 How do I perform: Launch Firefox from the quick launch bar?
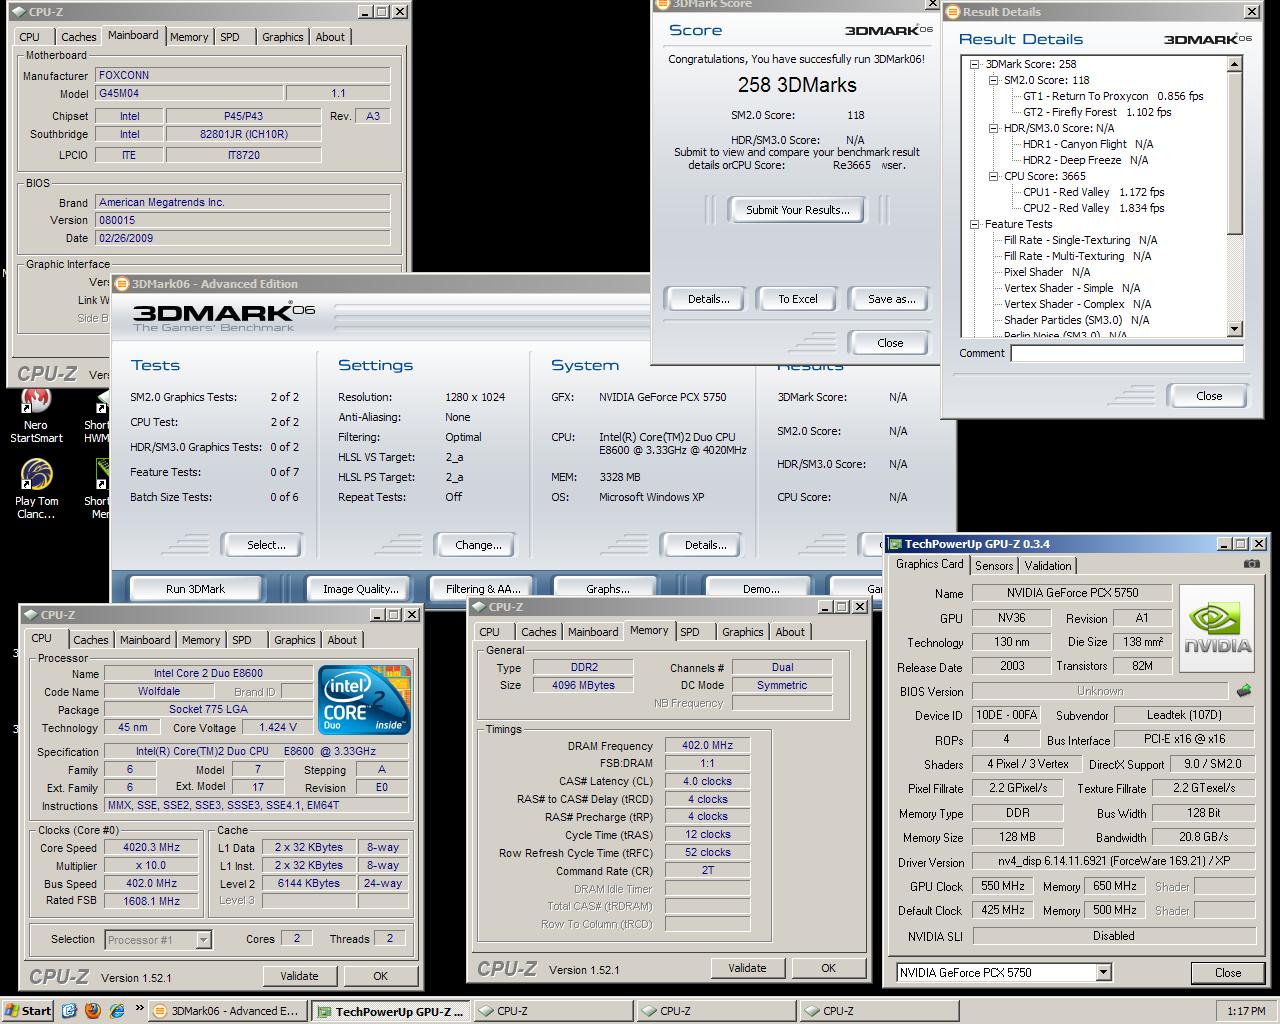point(93,1011)
